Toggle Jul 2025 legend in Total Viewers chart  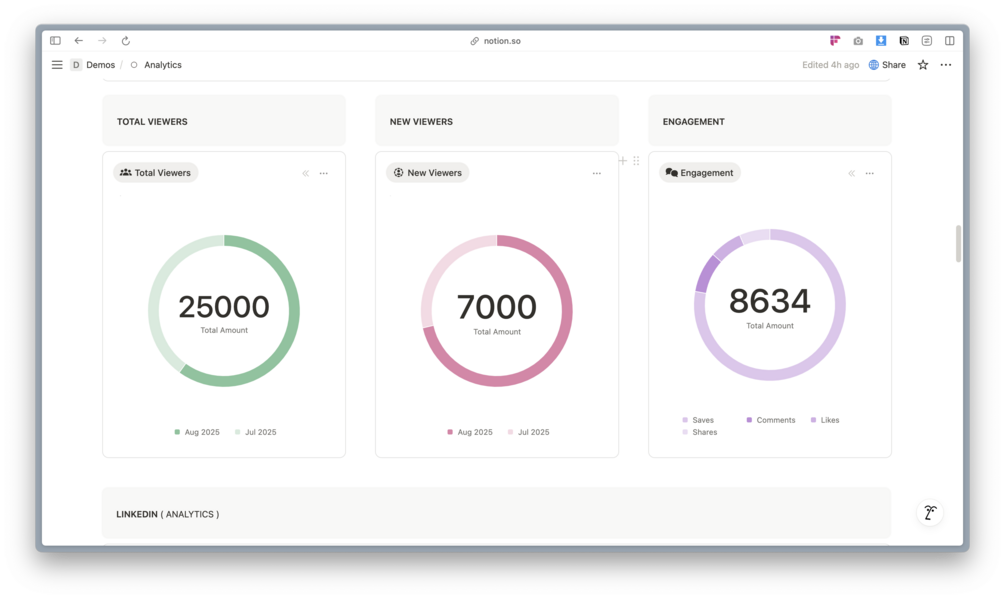click(255, 432)
